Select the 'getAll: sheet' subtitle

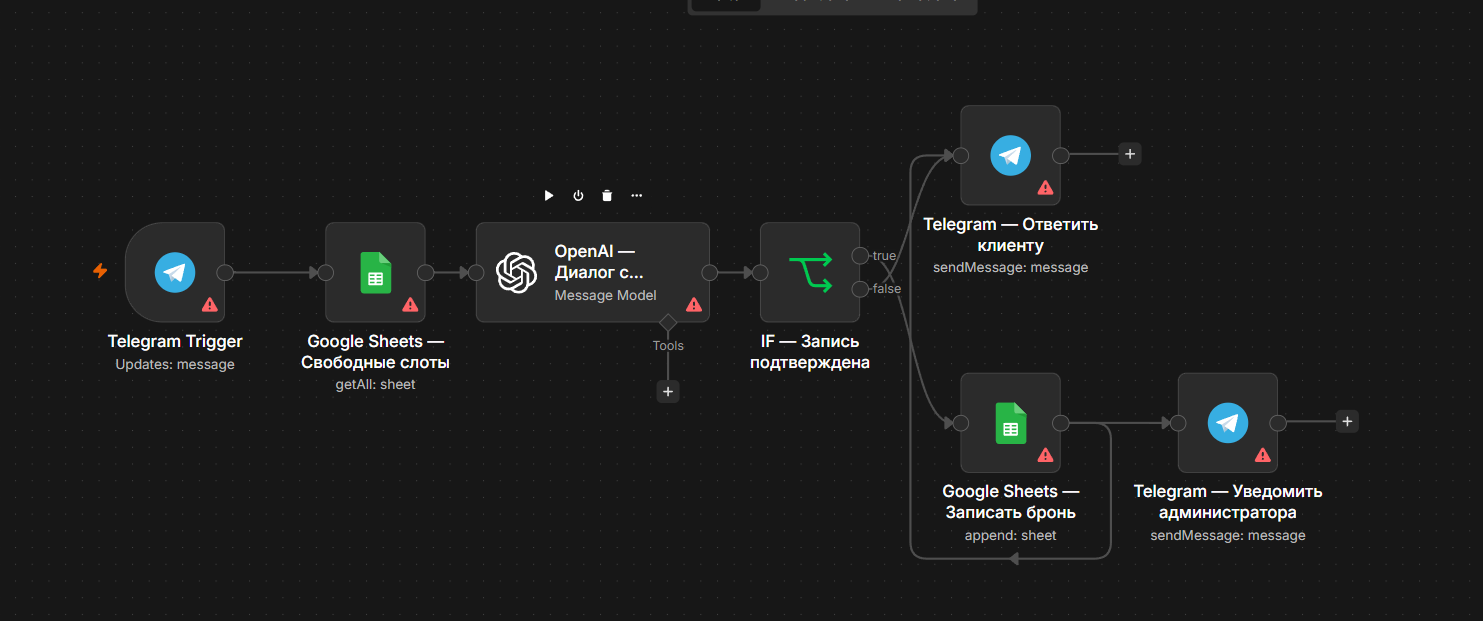[375, 384]
